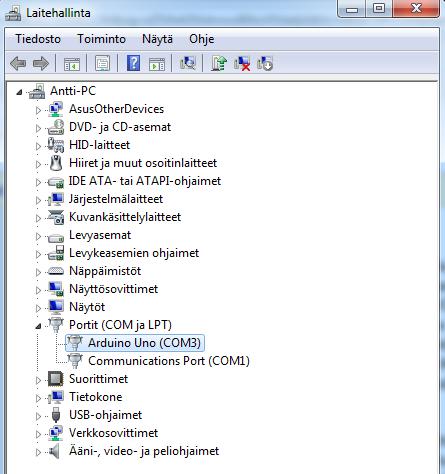The width and height of the screenshot is (445, 474).
Task: Open the Tiedosto menu
Action: click(x=38, y=39)
